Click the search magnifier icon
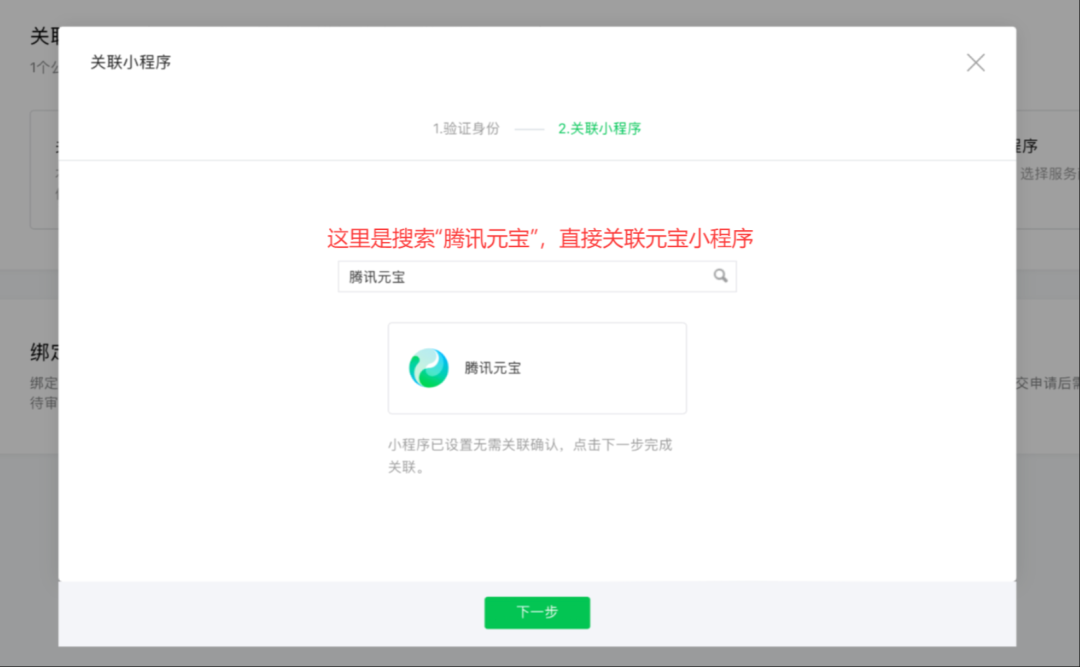This screenshot has height=667, width=1080. point(720,276)
